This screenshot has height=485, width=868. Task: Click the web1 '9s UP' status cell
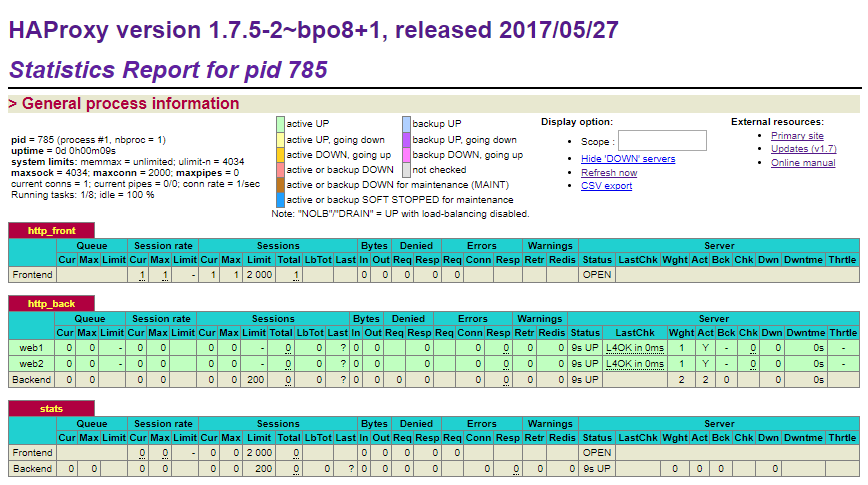click(x=585, y=348)
